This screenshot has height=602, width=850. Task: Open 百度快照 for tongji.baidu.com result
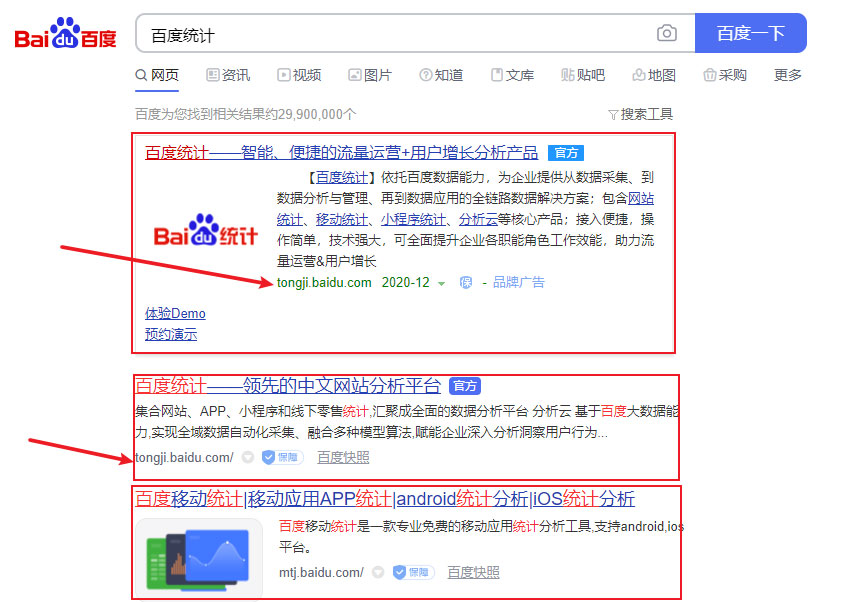pyautogui.click(x=343, y=457)
